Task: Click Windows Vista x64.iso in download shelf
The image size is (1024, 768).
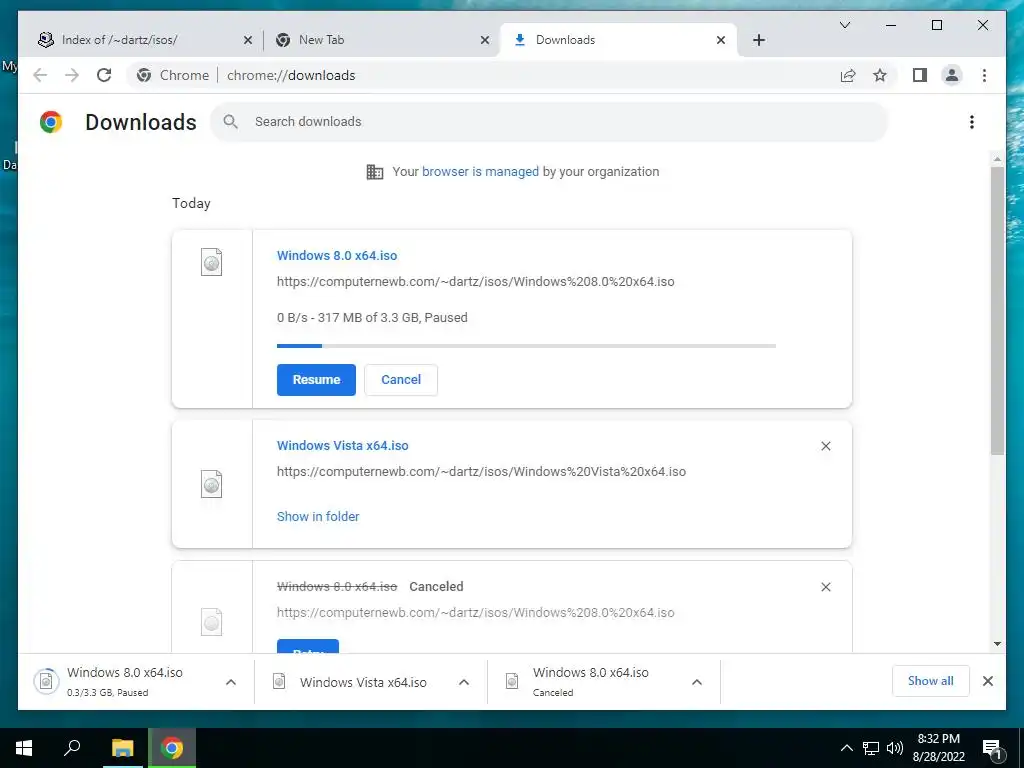Action: coord(355,682)
